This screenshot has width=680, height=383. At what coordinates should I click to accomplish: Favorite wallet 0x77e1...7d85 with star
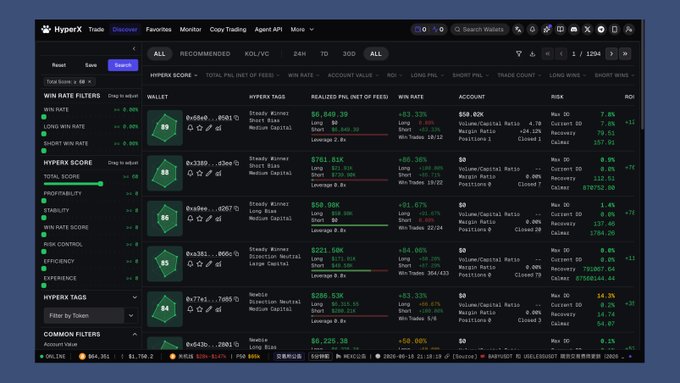[199, 309]
